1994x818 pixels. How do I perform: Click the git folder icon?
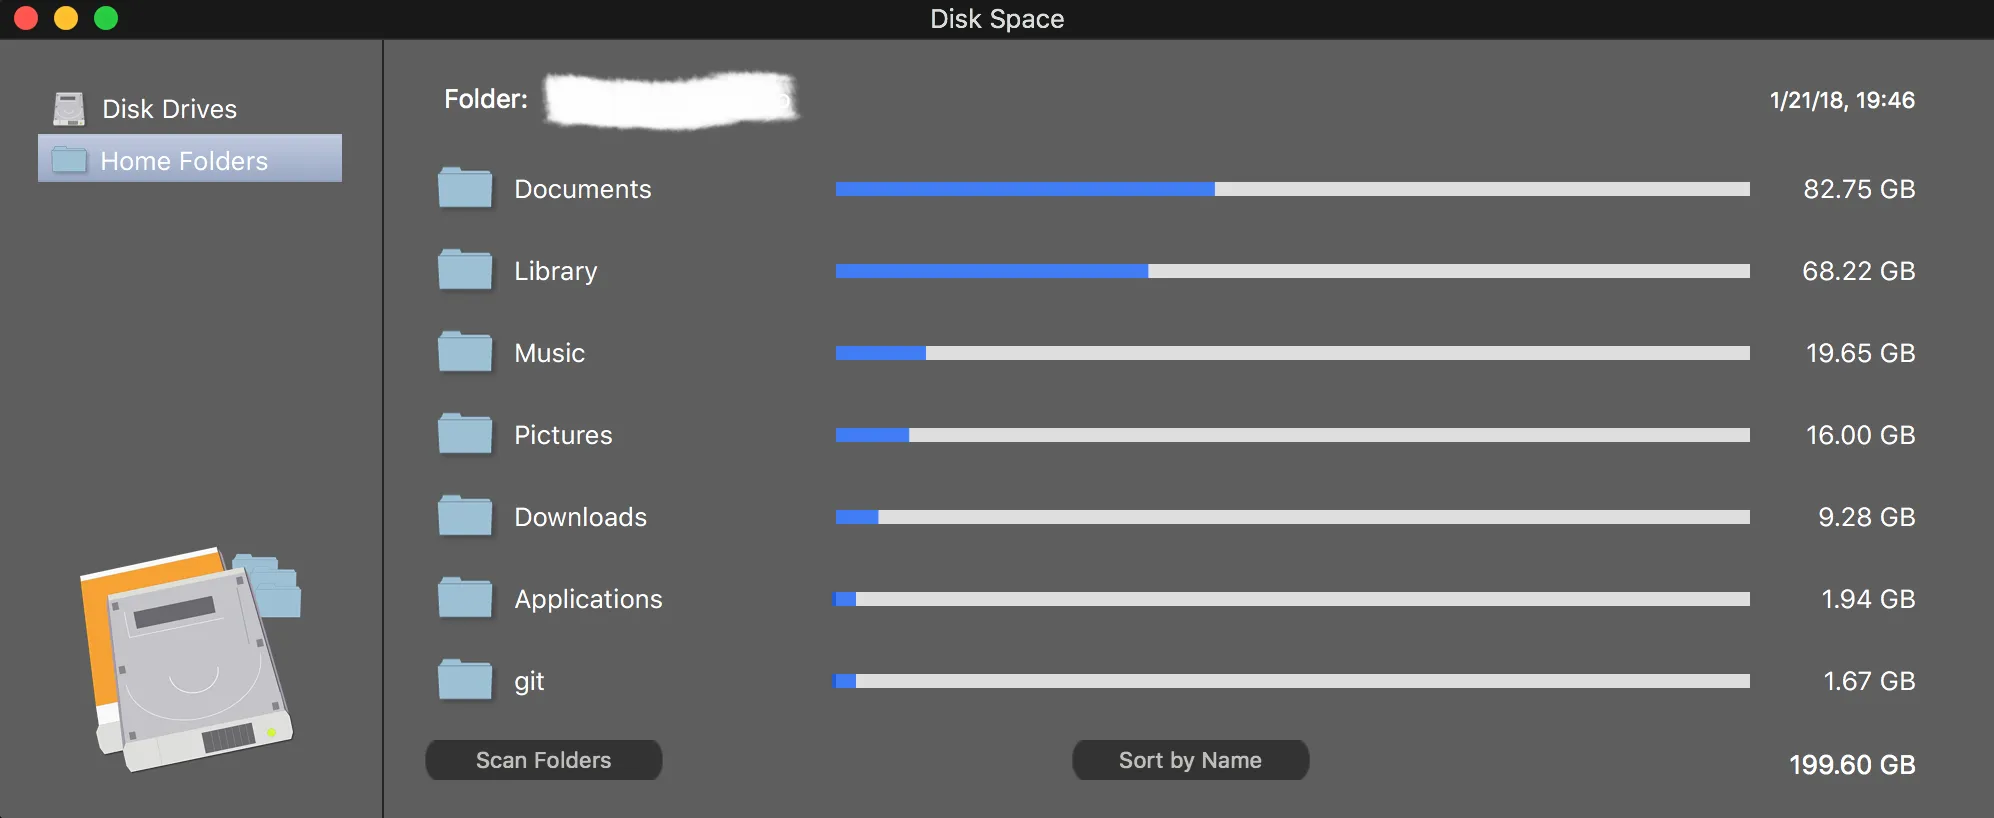point(464,680)
